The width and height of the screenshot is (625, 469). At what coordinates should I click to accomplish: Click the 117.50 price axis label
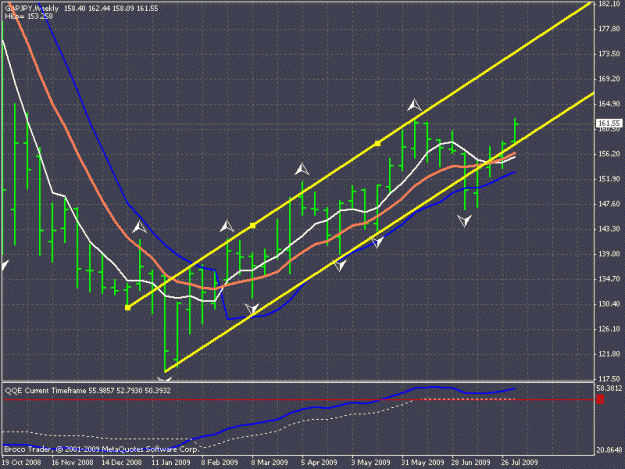point(609,379)
